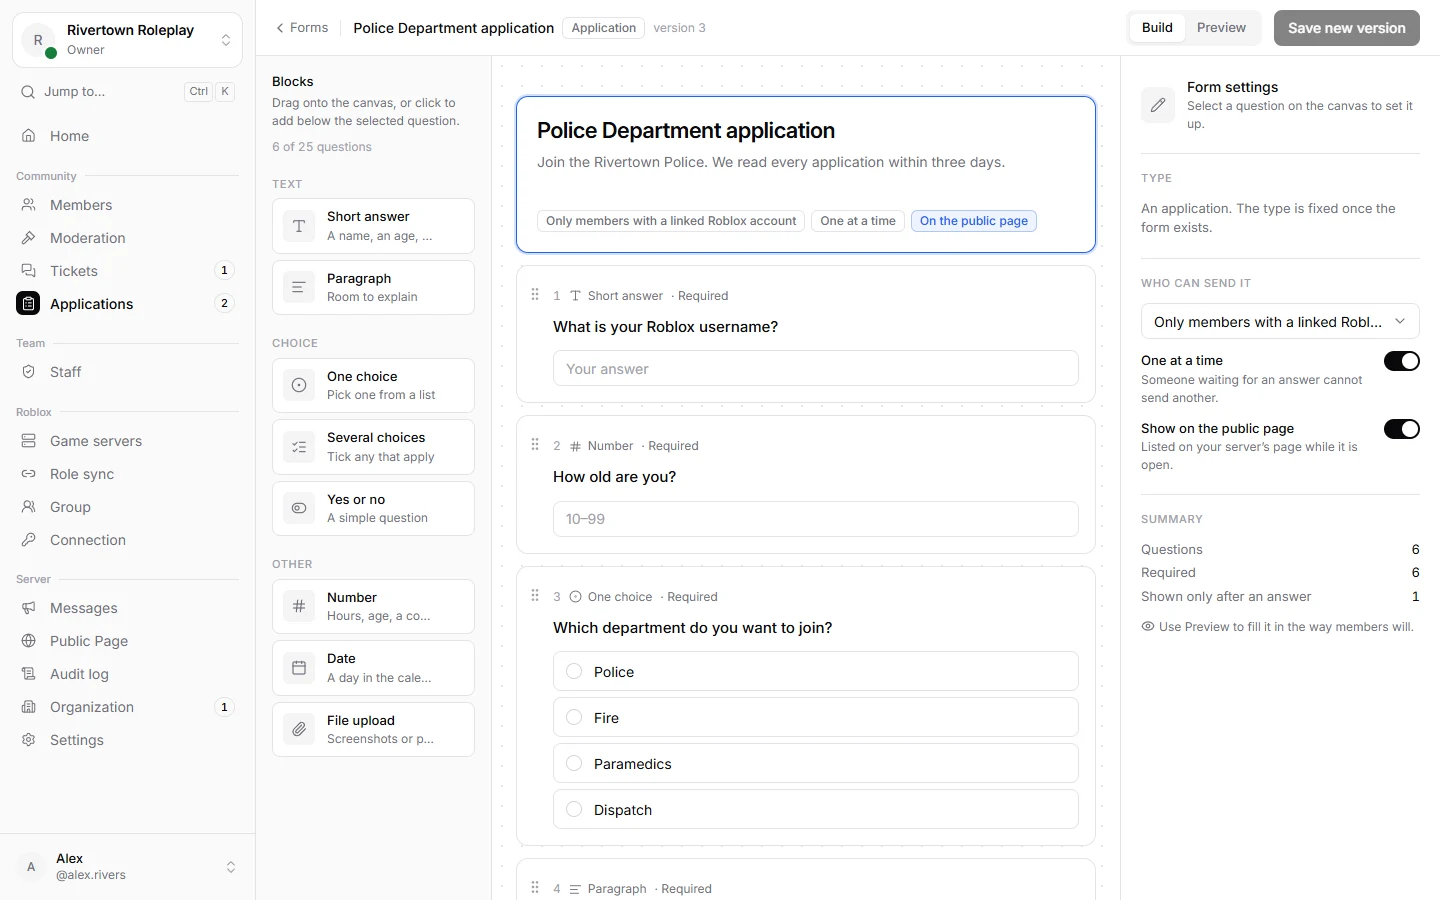Open Tickets in the sidebar

(127, 271)
